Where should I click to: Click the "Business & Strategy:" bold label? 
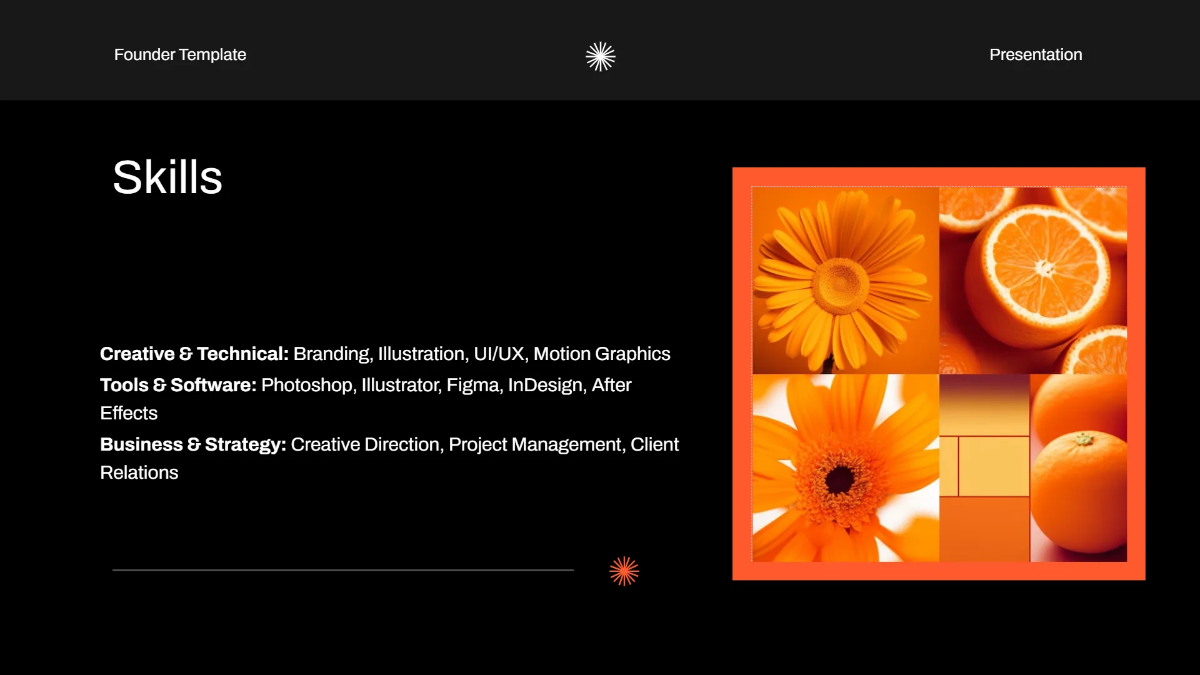pyautogui.click(x=193, y=444)
